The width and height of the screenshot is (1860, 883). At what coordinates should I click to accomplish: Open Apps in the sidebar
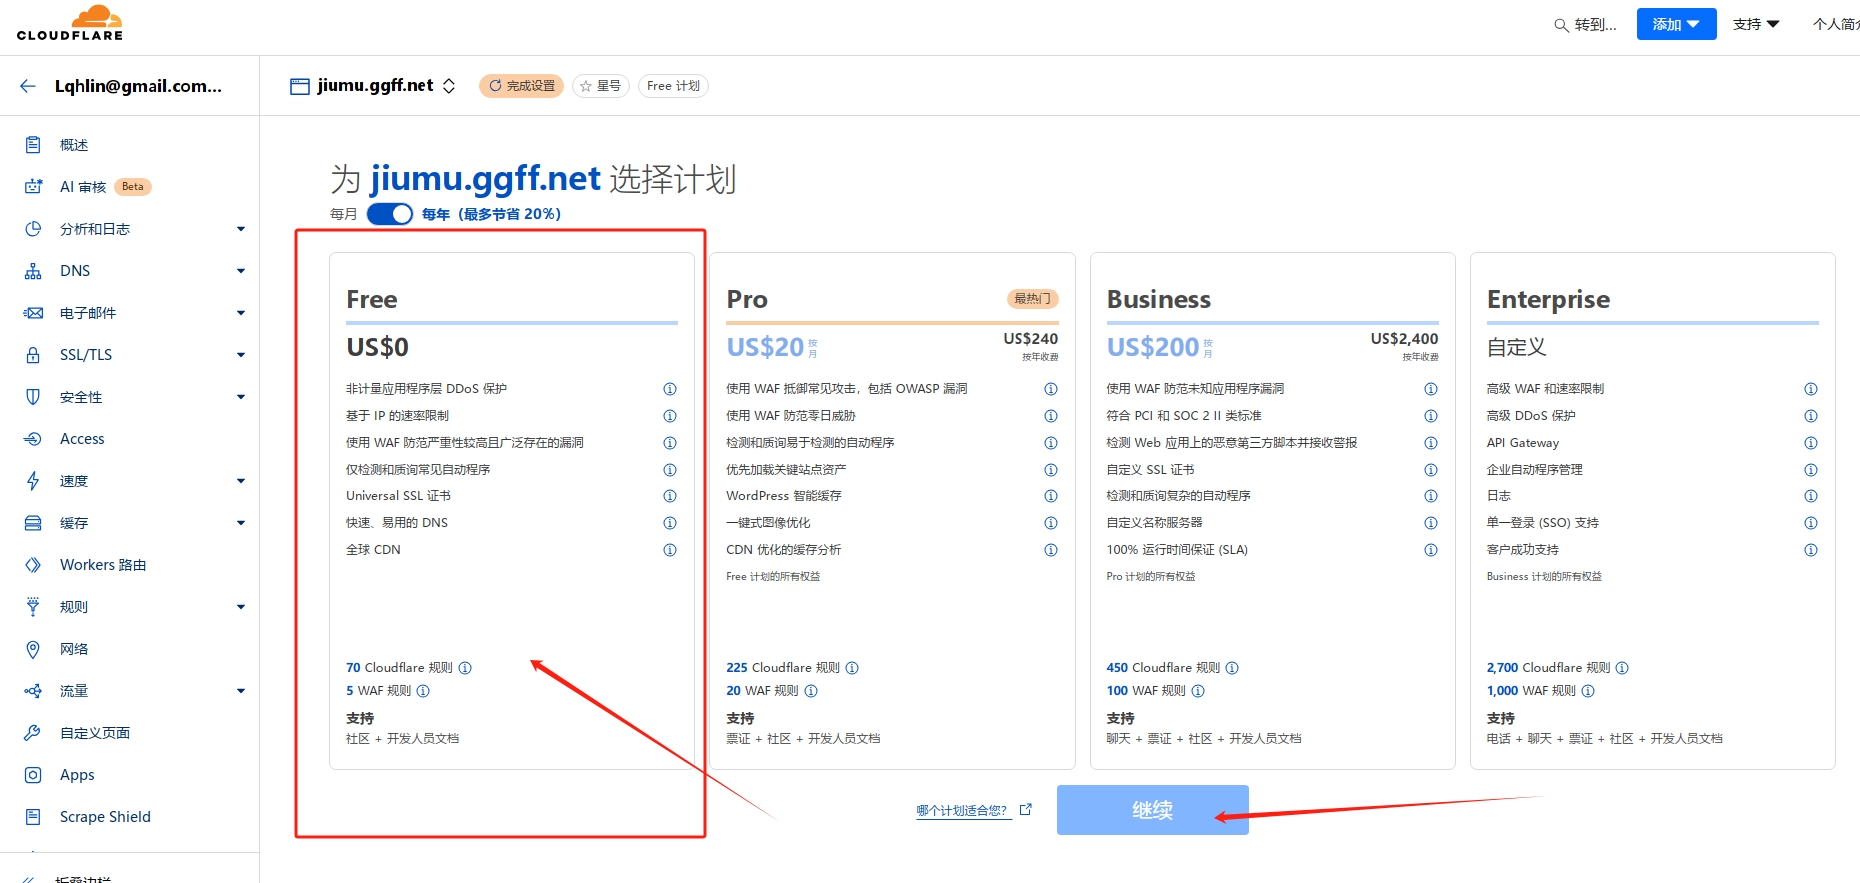(x=77, y=775)
